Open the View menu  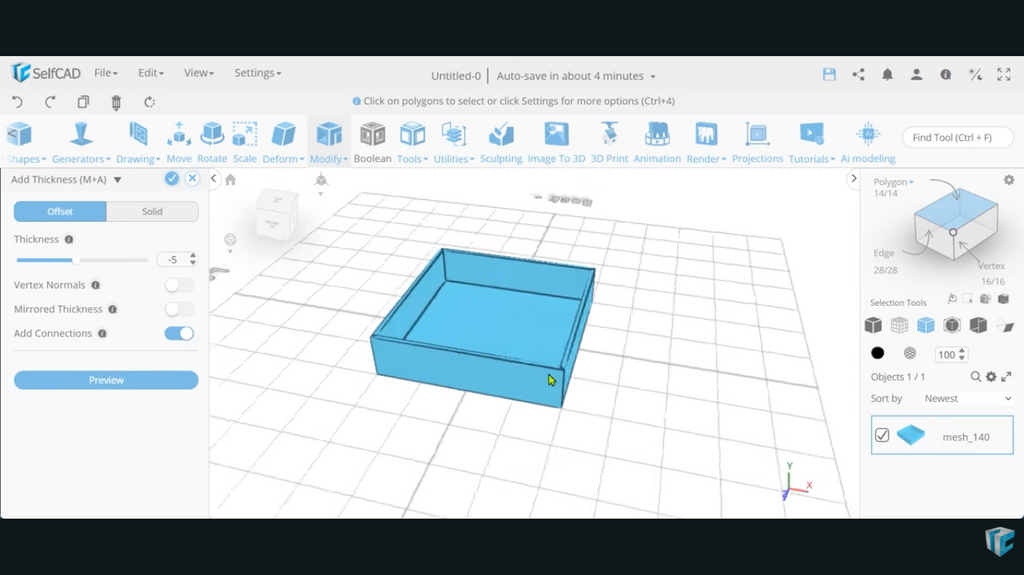(x=199, y=73)
